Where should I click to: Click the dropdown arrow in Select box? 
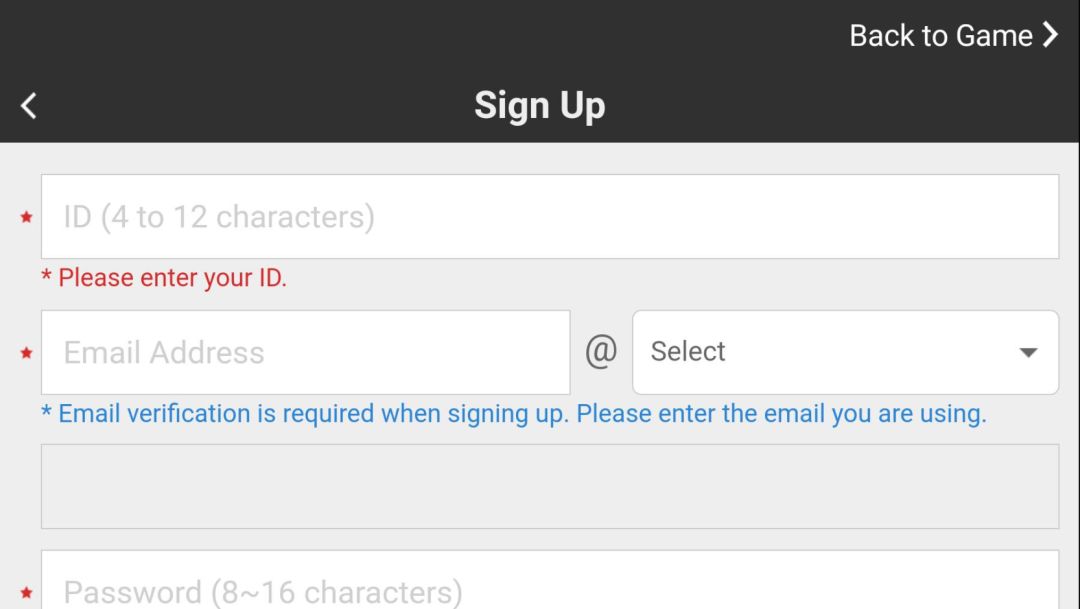(1027, 353)
